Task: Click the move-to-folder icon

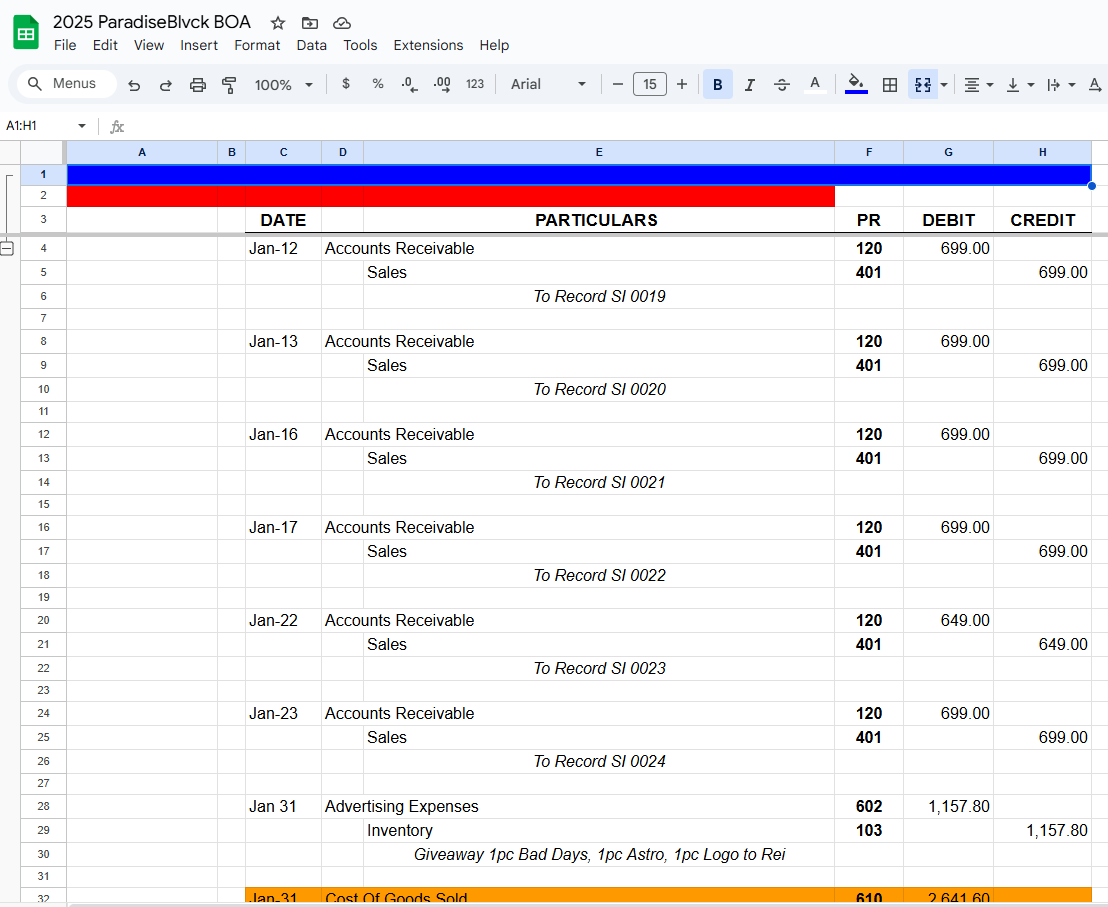Action: [310, 23]
